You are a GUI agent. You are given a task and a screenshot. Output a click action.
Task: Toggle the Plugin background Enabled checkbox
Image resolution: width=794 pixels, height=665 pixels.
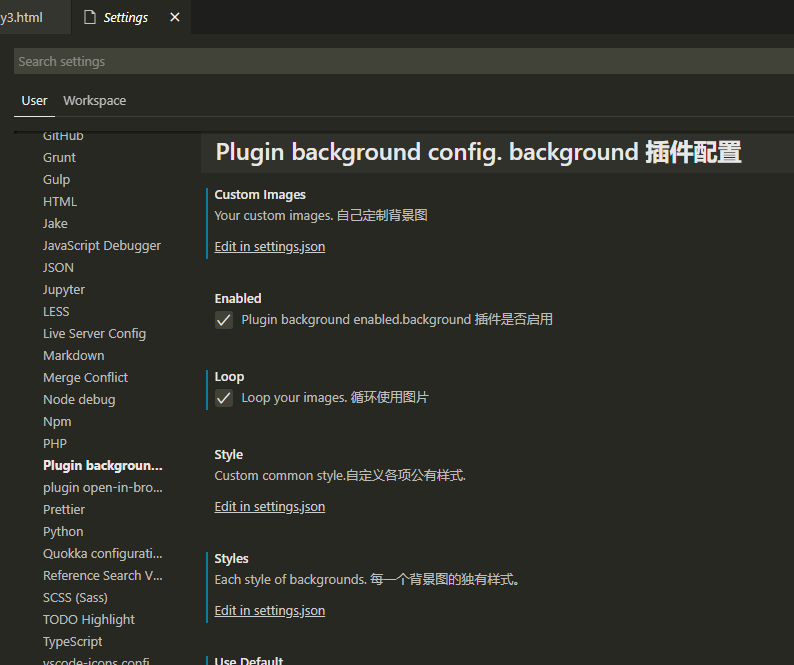tap(224, 320)
